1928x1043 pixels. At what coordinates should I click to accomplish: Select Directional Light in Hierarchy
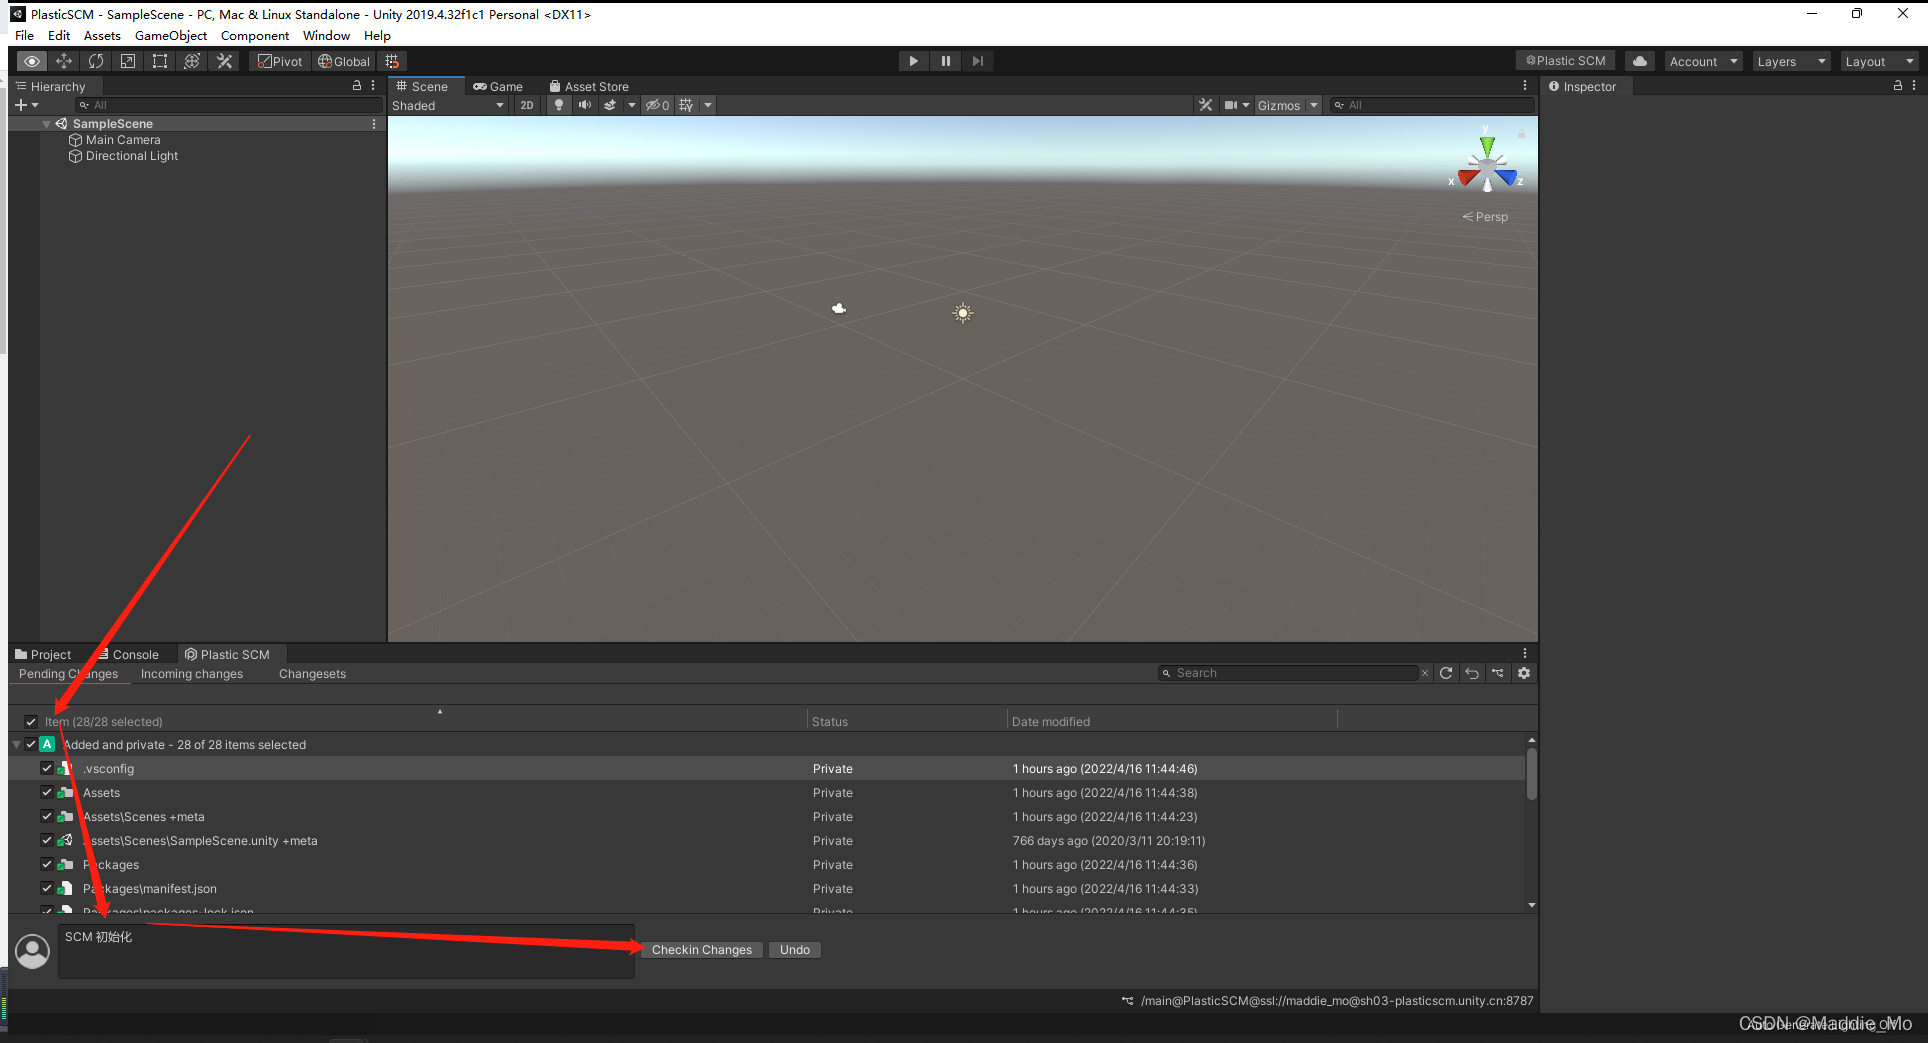point(131,156)
